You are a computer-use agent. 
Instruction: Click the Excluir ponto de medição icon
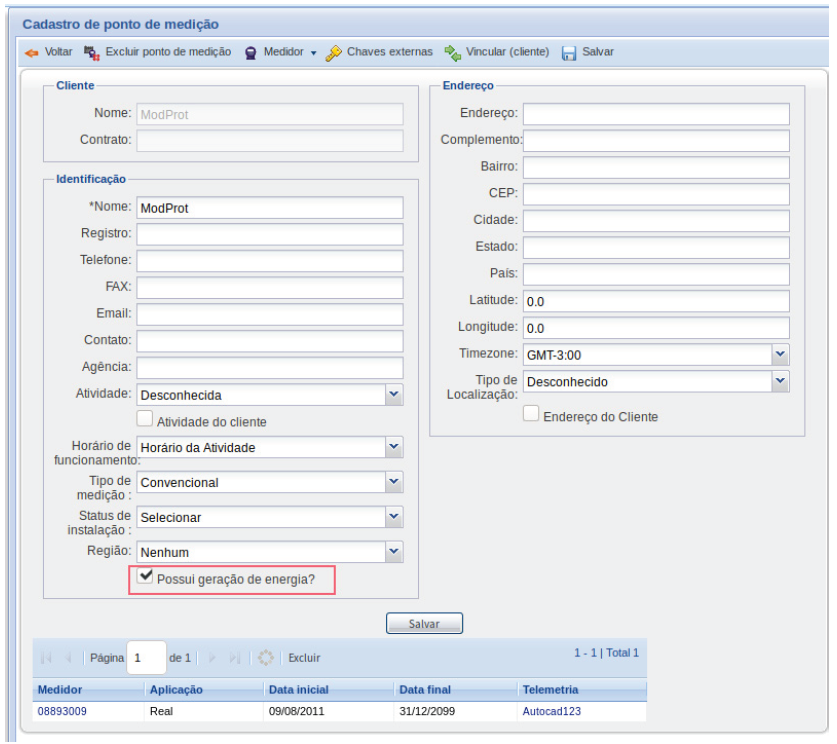coord(93,52)
